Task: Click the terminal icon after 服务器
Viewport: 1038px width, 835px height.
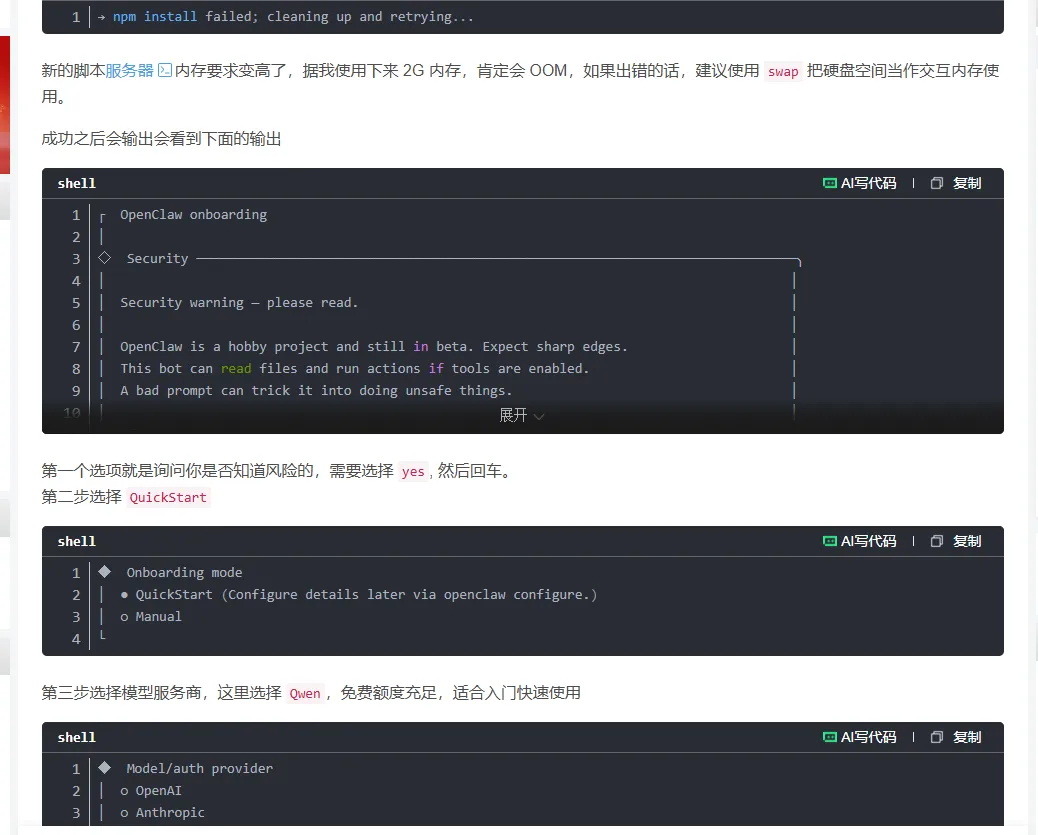Action: (165, 70)
